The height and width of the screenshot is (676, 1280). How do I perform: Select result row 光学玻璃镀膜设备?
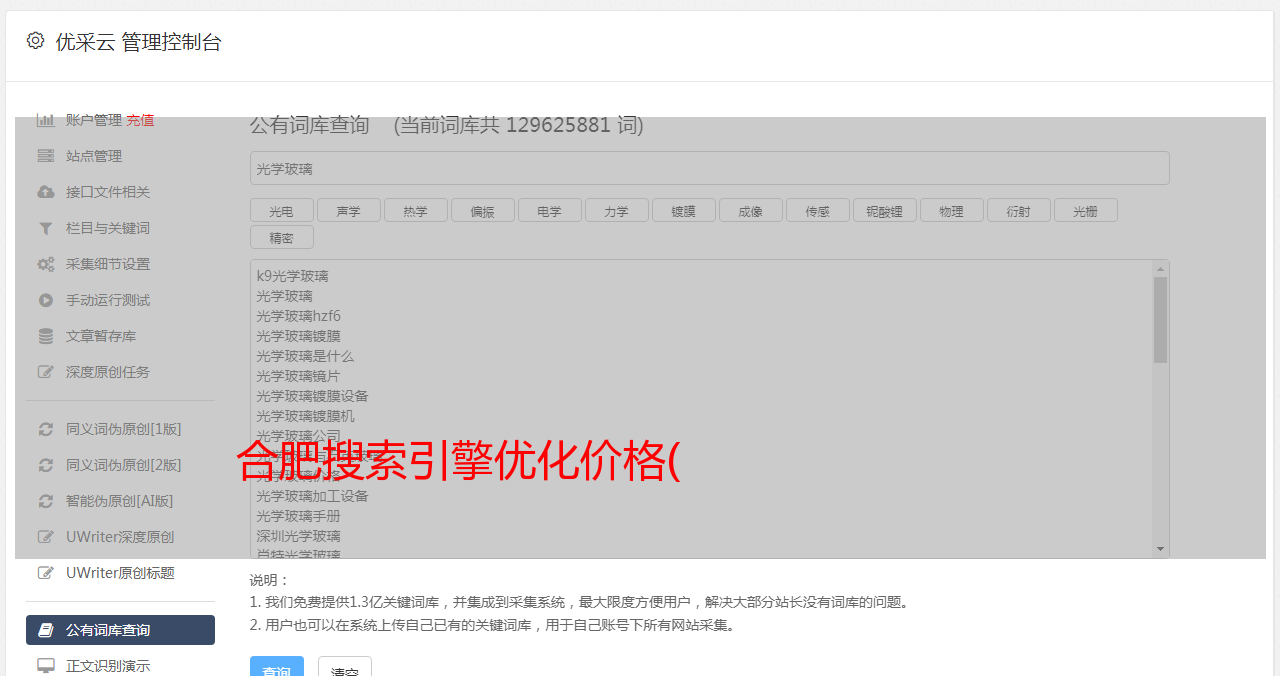(x=312, y=396)
